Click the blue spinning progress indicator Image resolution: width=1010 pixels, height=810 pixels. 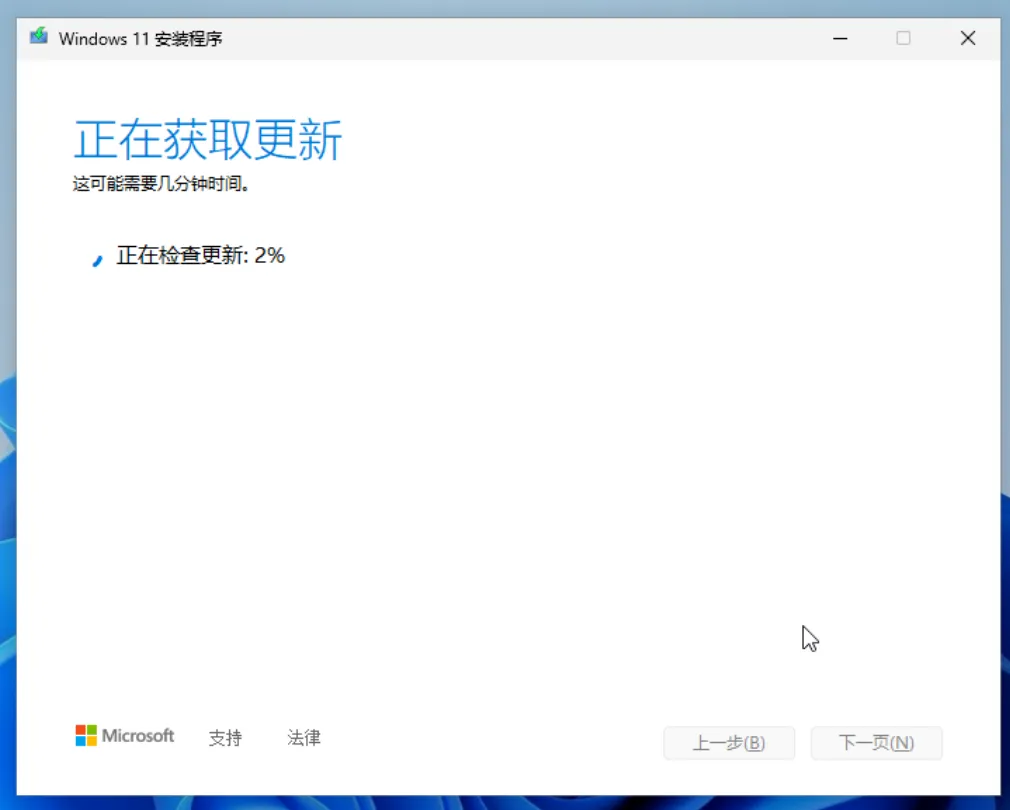(97, 260)
